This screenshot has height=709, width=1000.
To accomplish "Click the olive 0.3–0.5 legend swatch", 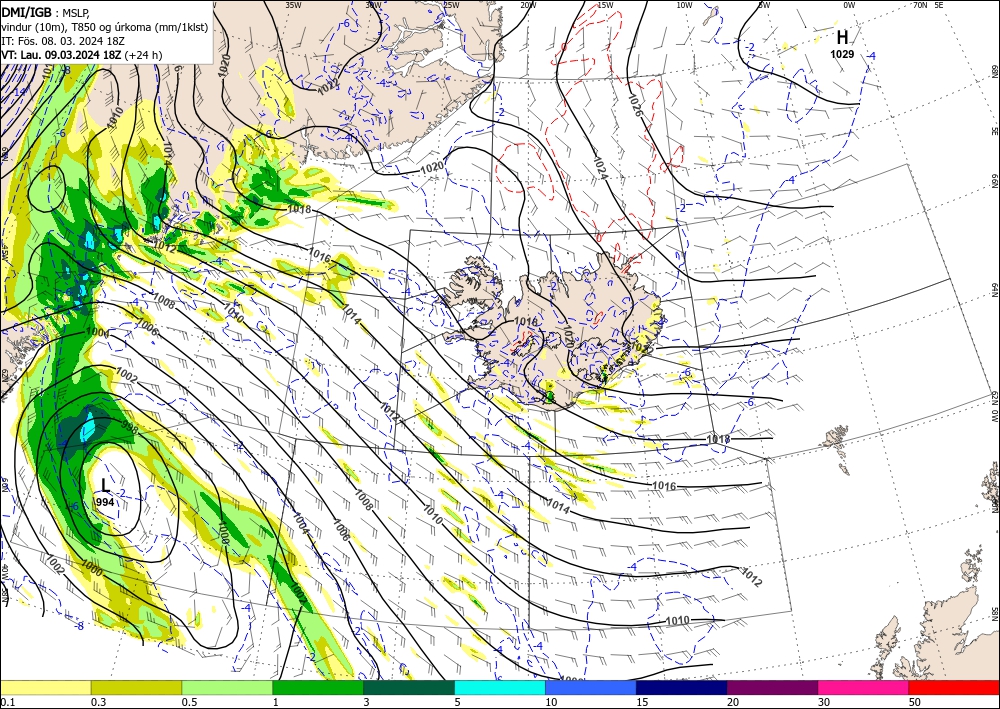I will tap(136, 687).
